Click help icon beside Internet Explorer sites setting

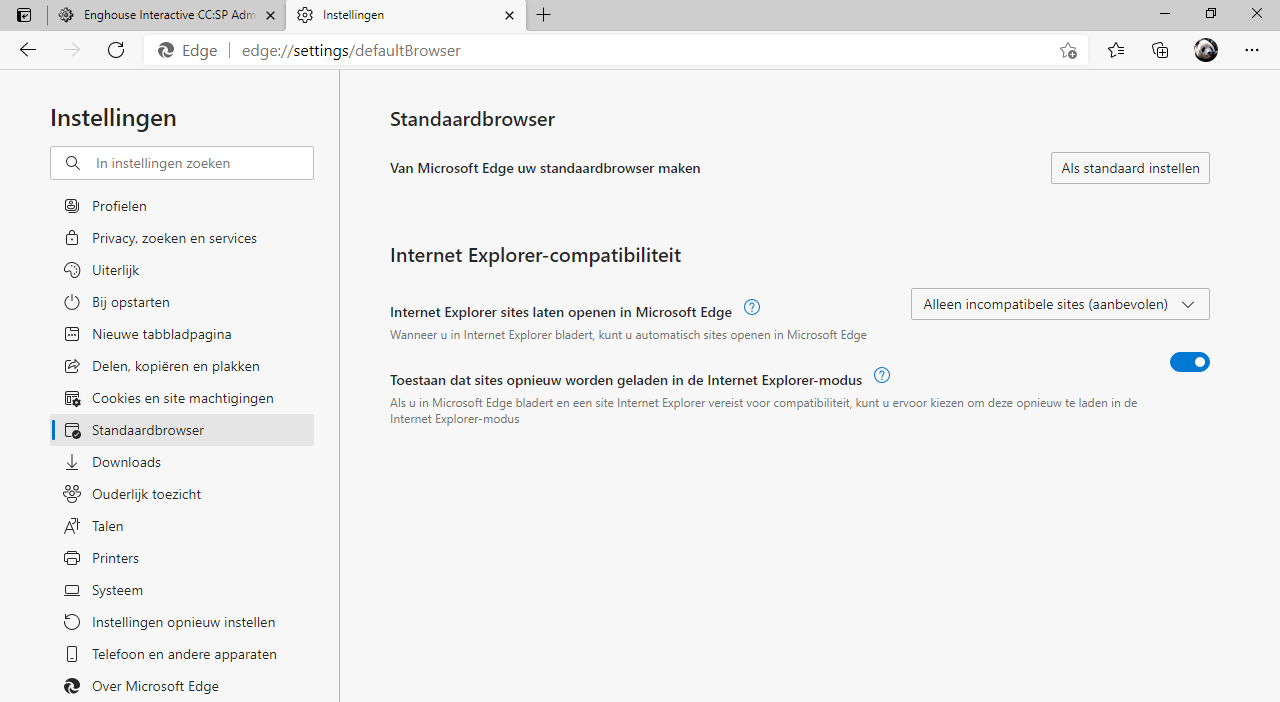(x=753, y=307)
